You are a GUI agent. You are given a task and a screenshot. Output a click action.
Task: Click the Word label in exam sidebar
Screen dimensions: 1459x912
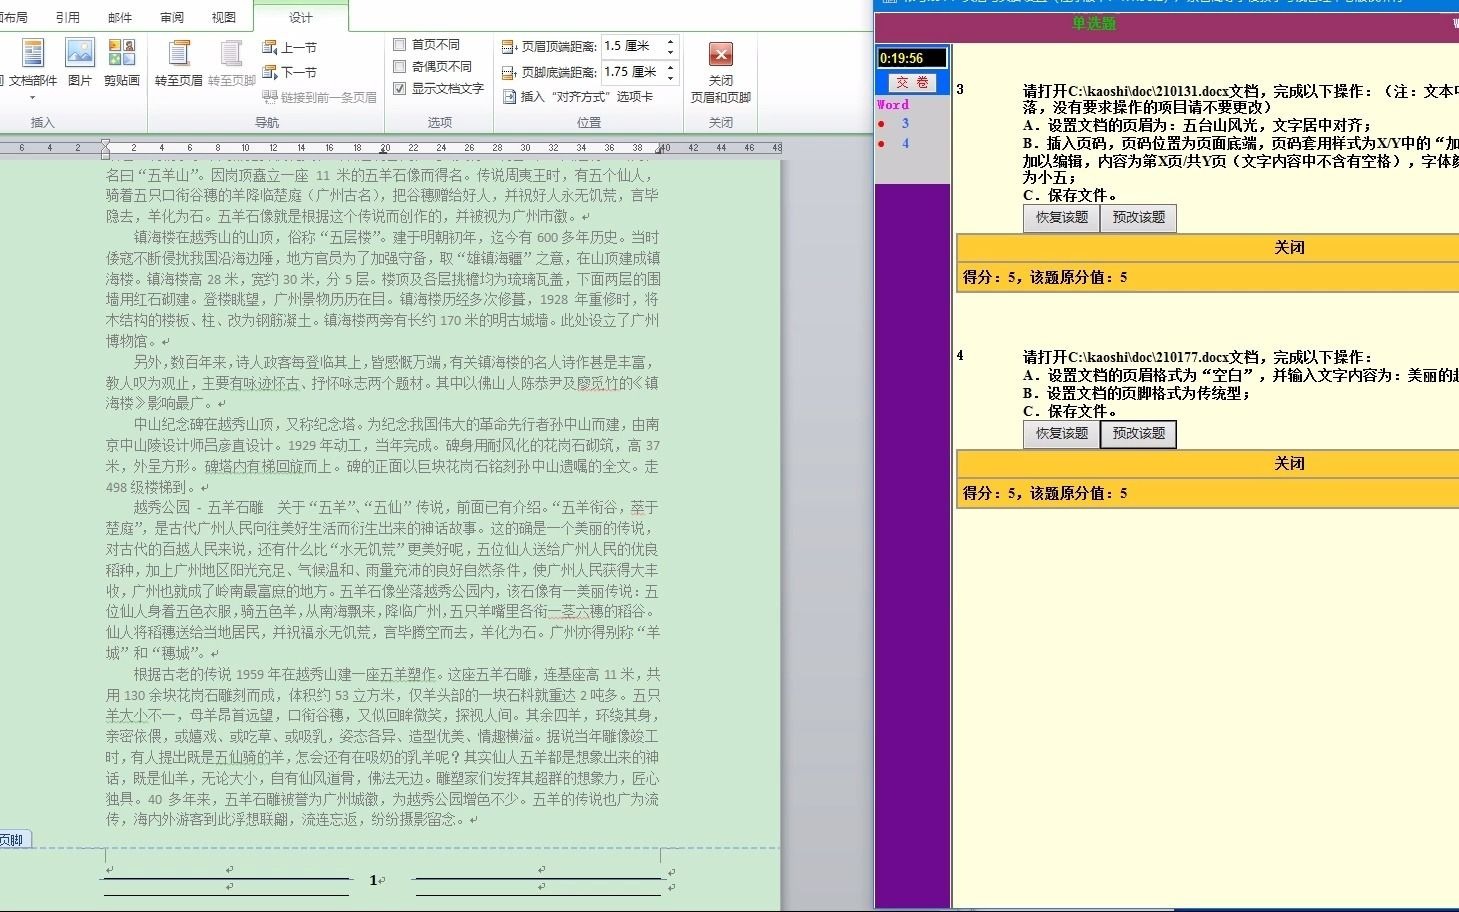(x=893, y=104)
